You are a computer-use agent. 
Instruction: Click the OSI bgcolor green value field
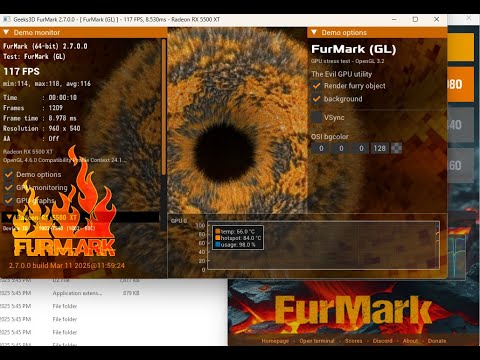[x=341, y=148]
